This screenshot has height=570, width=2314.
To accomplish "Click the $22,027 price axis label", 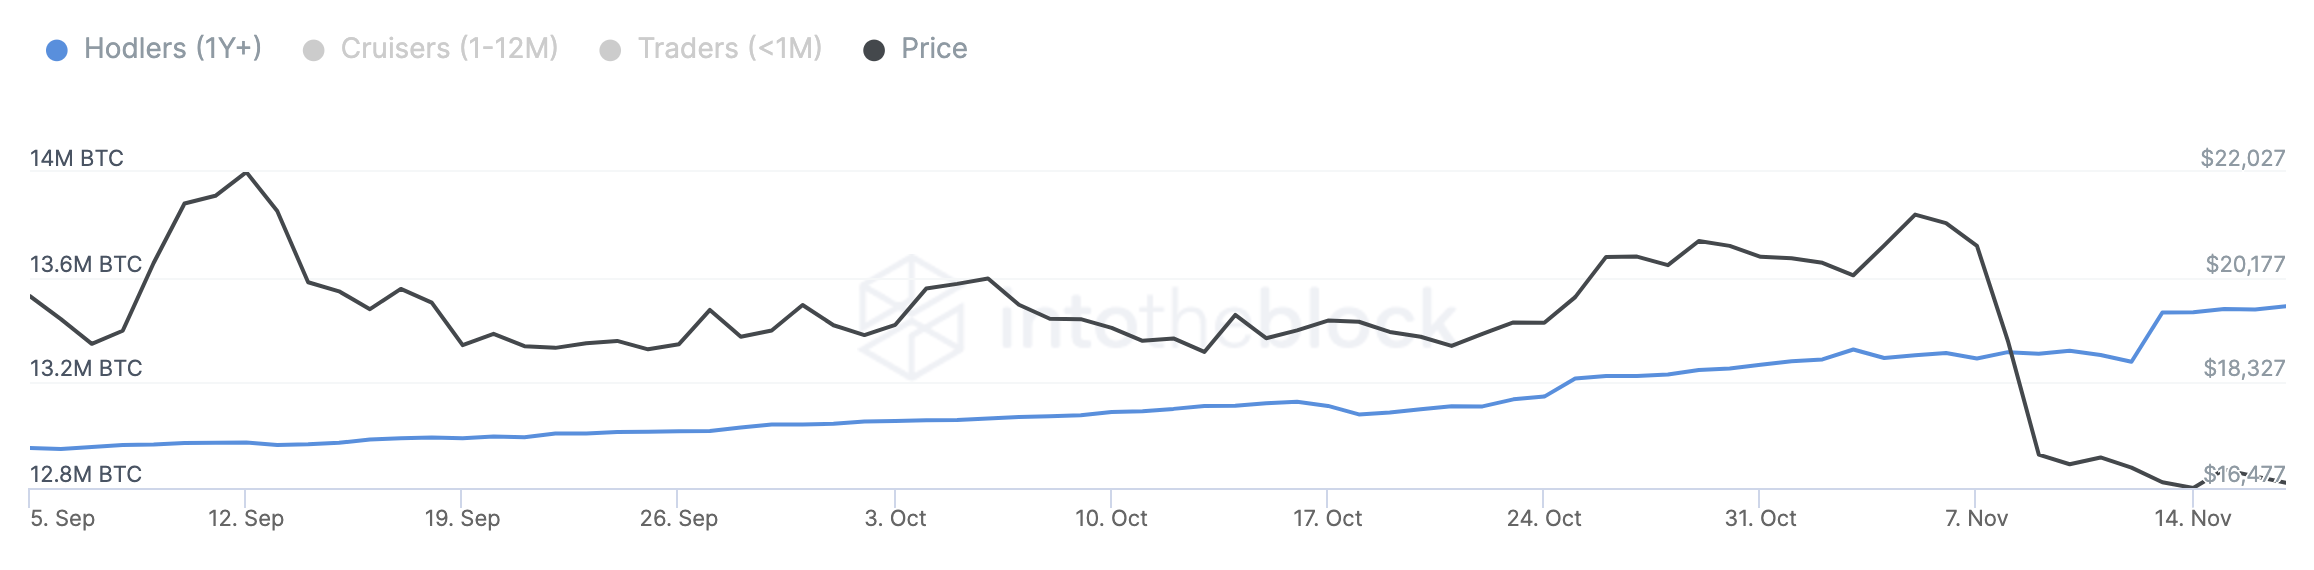I will coord(2242,158).
